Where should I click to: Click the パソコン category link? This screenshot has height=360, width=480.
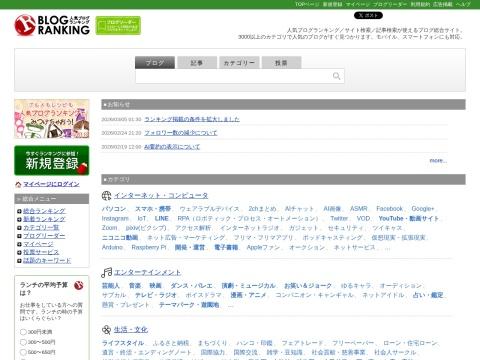click(x=114, y=209)
